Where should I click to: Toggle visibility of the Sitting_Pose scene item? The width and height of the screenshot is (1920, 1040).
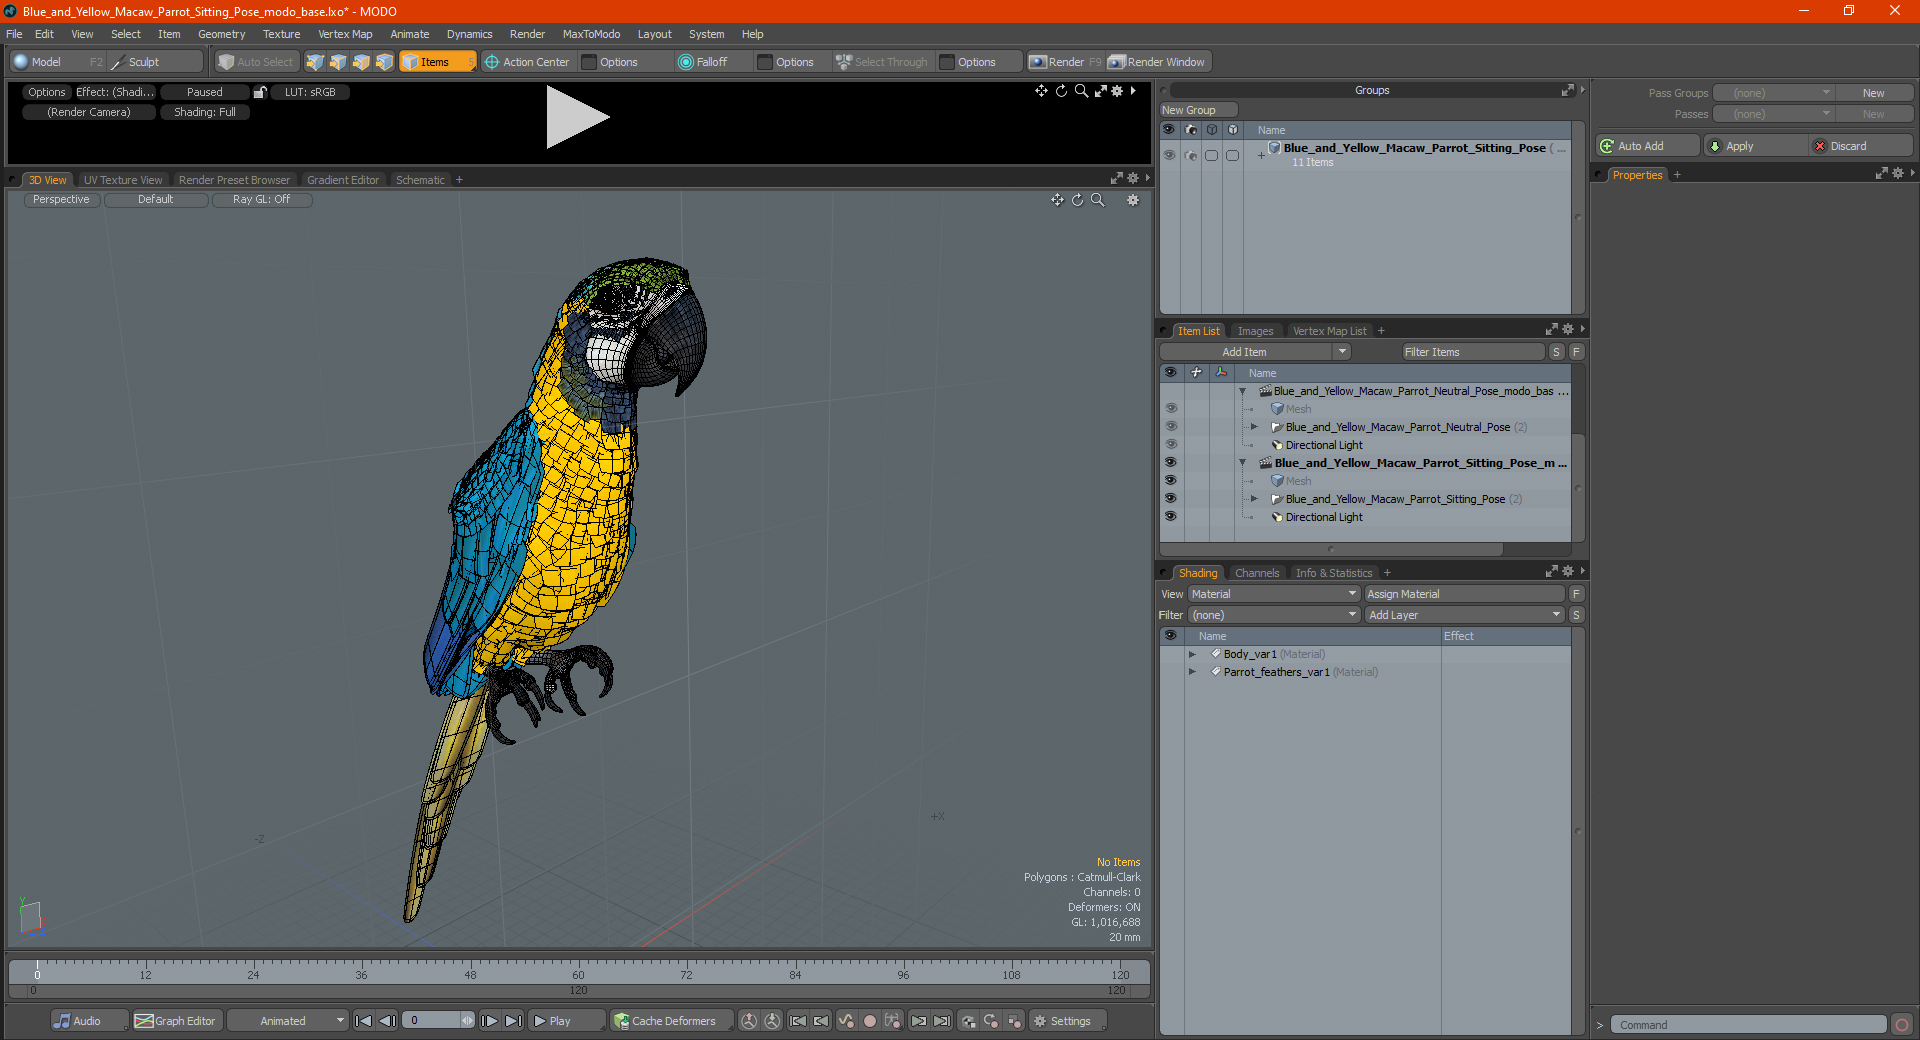[1171, 463]
